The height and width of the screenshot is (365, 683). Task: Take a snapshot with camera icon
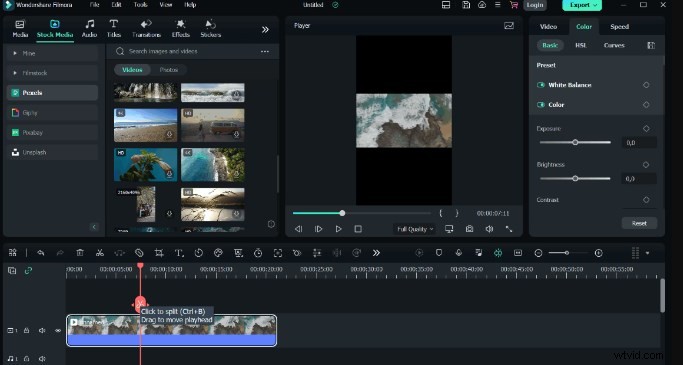tap(469, 229)
